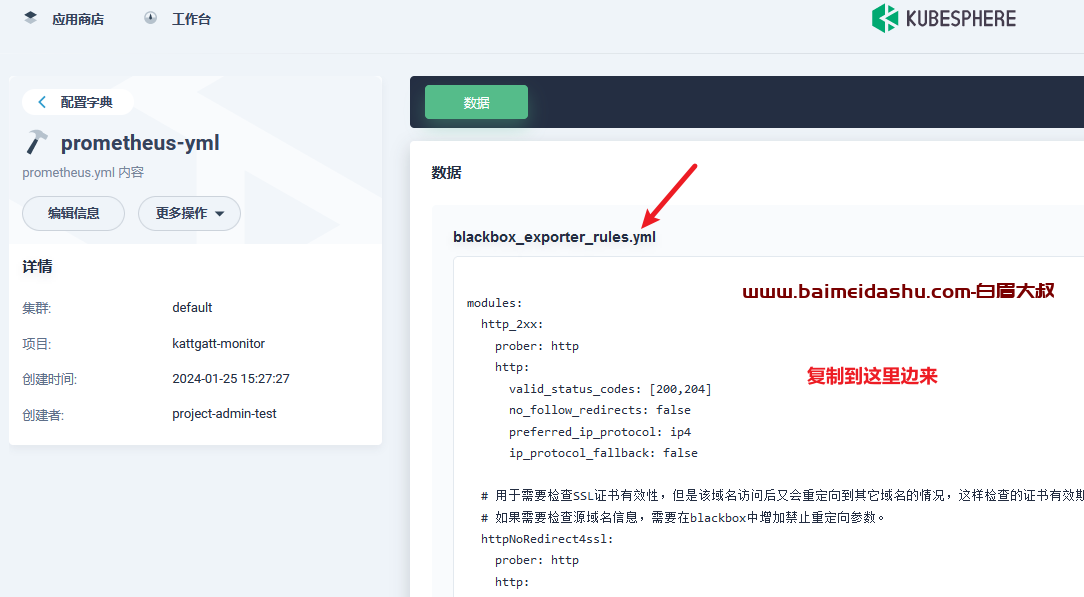Screen dimensions: 1084x597
Task: Click the App Store layers icon
Action: click(x=30, y=18)
